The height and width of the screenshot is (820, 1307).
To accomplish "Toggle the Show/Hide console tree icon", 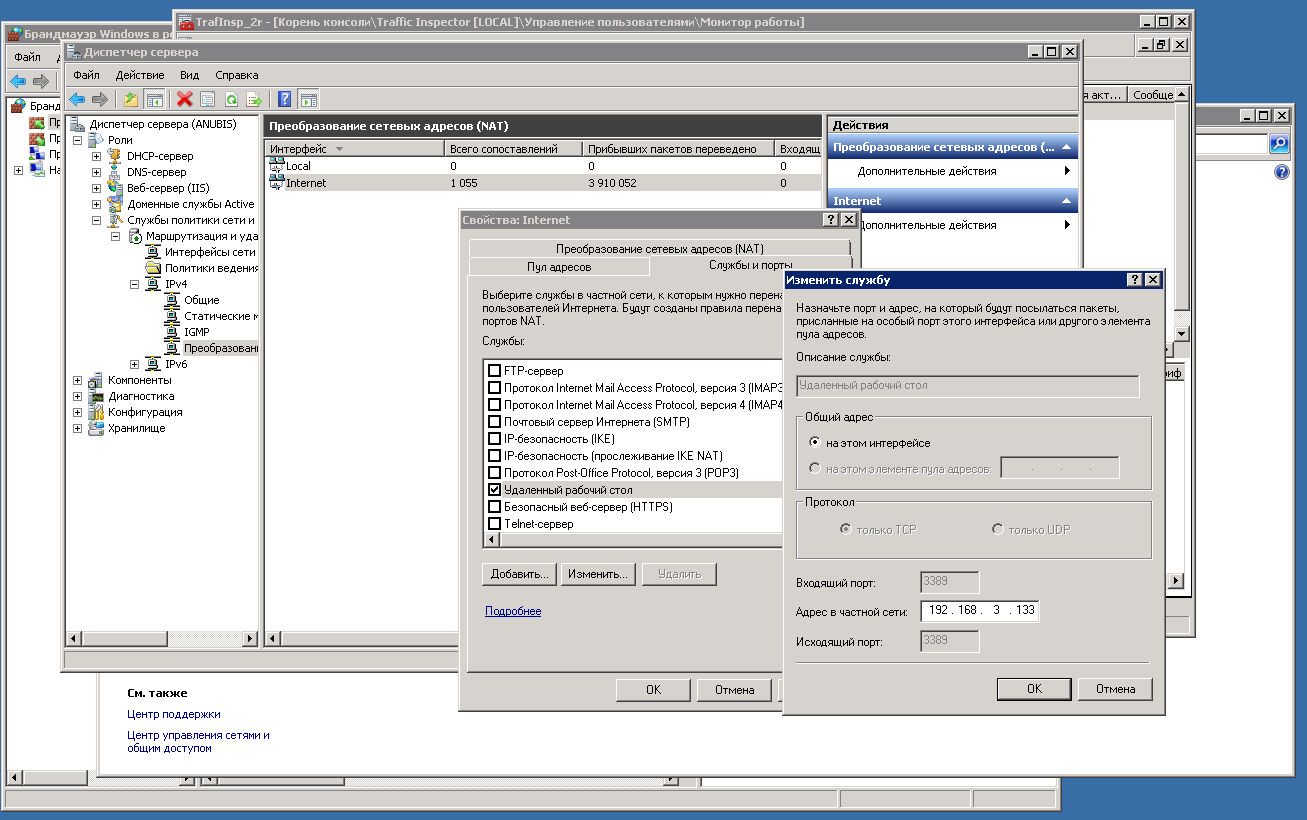I will [154, 99].
